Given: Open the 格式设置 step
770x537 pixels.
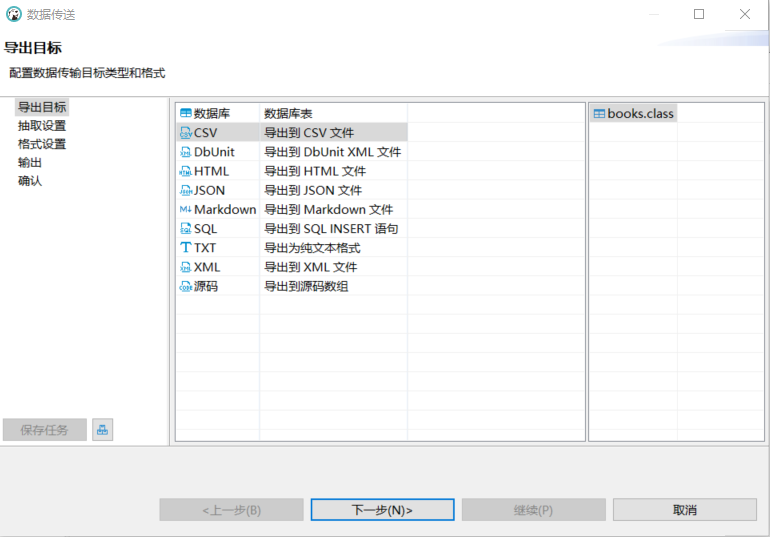Looking at the screenshot, I should tap(42, 144).
